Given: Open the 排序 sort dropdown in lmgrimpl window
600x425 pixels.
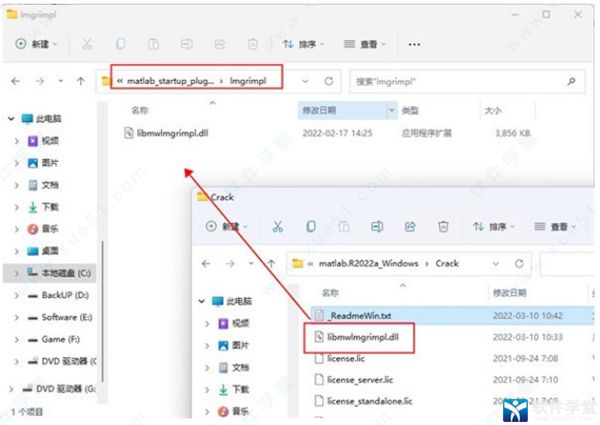Looking at the screenshot, I should coord(304,44).
